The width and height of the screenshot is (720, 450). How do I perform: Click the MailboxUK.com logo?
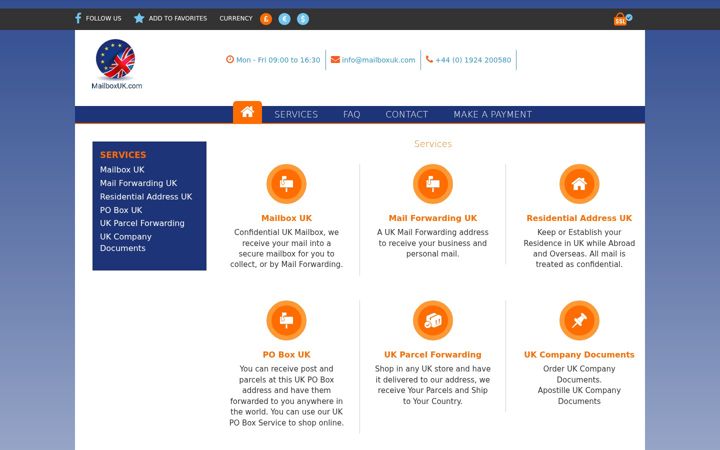[117, 64]
